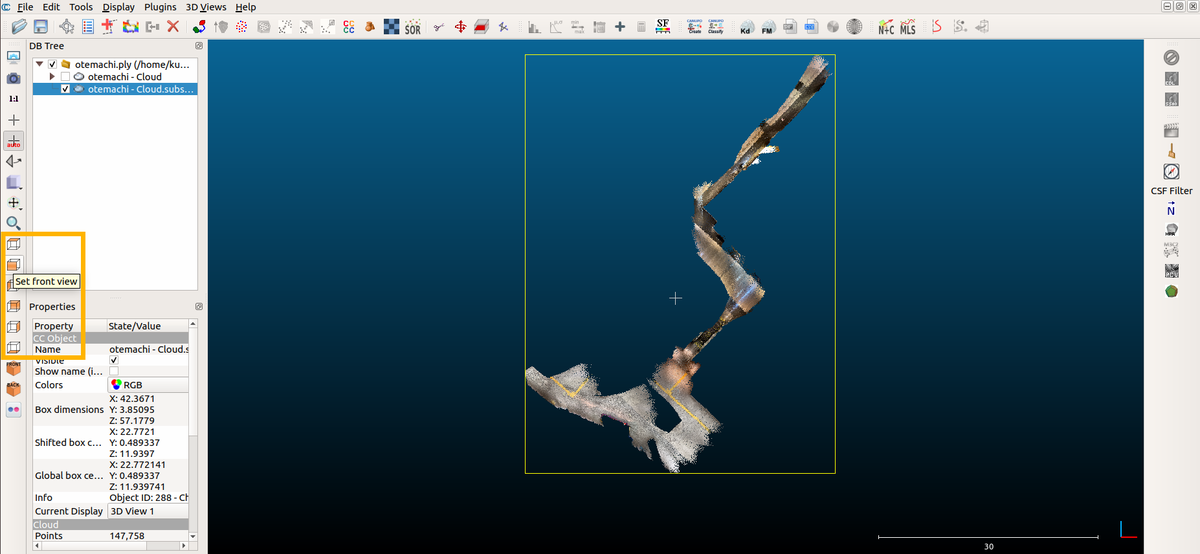Float the DB Tree panel
Viewport: 1200px width, 554px height.
198,46
